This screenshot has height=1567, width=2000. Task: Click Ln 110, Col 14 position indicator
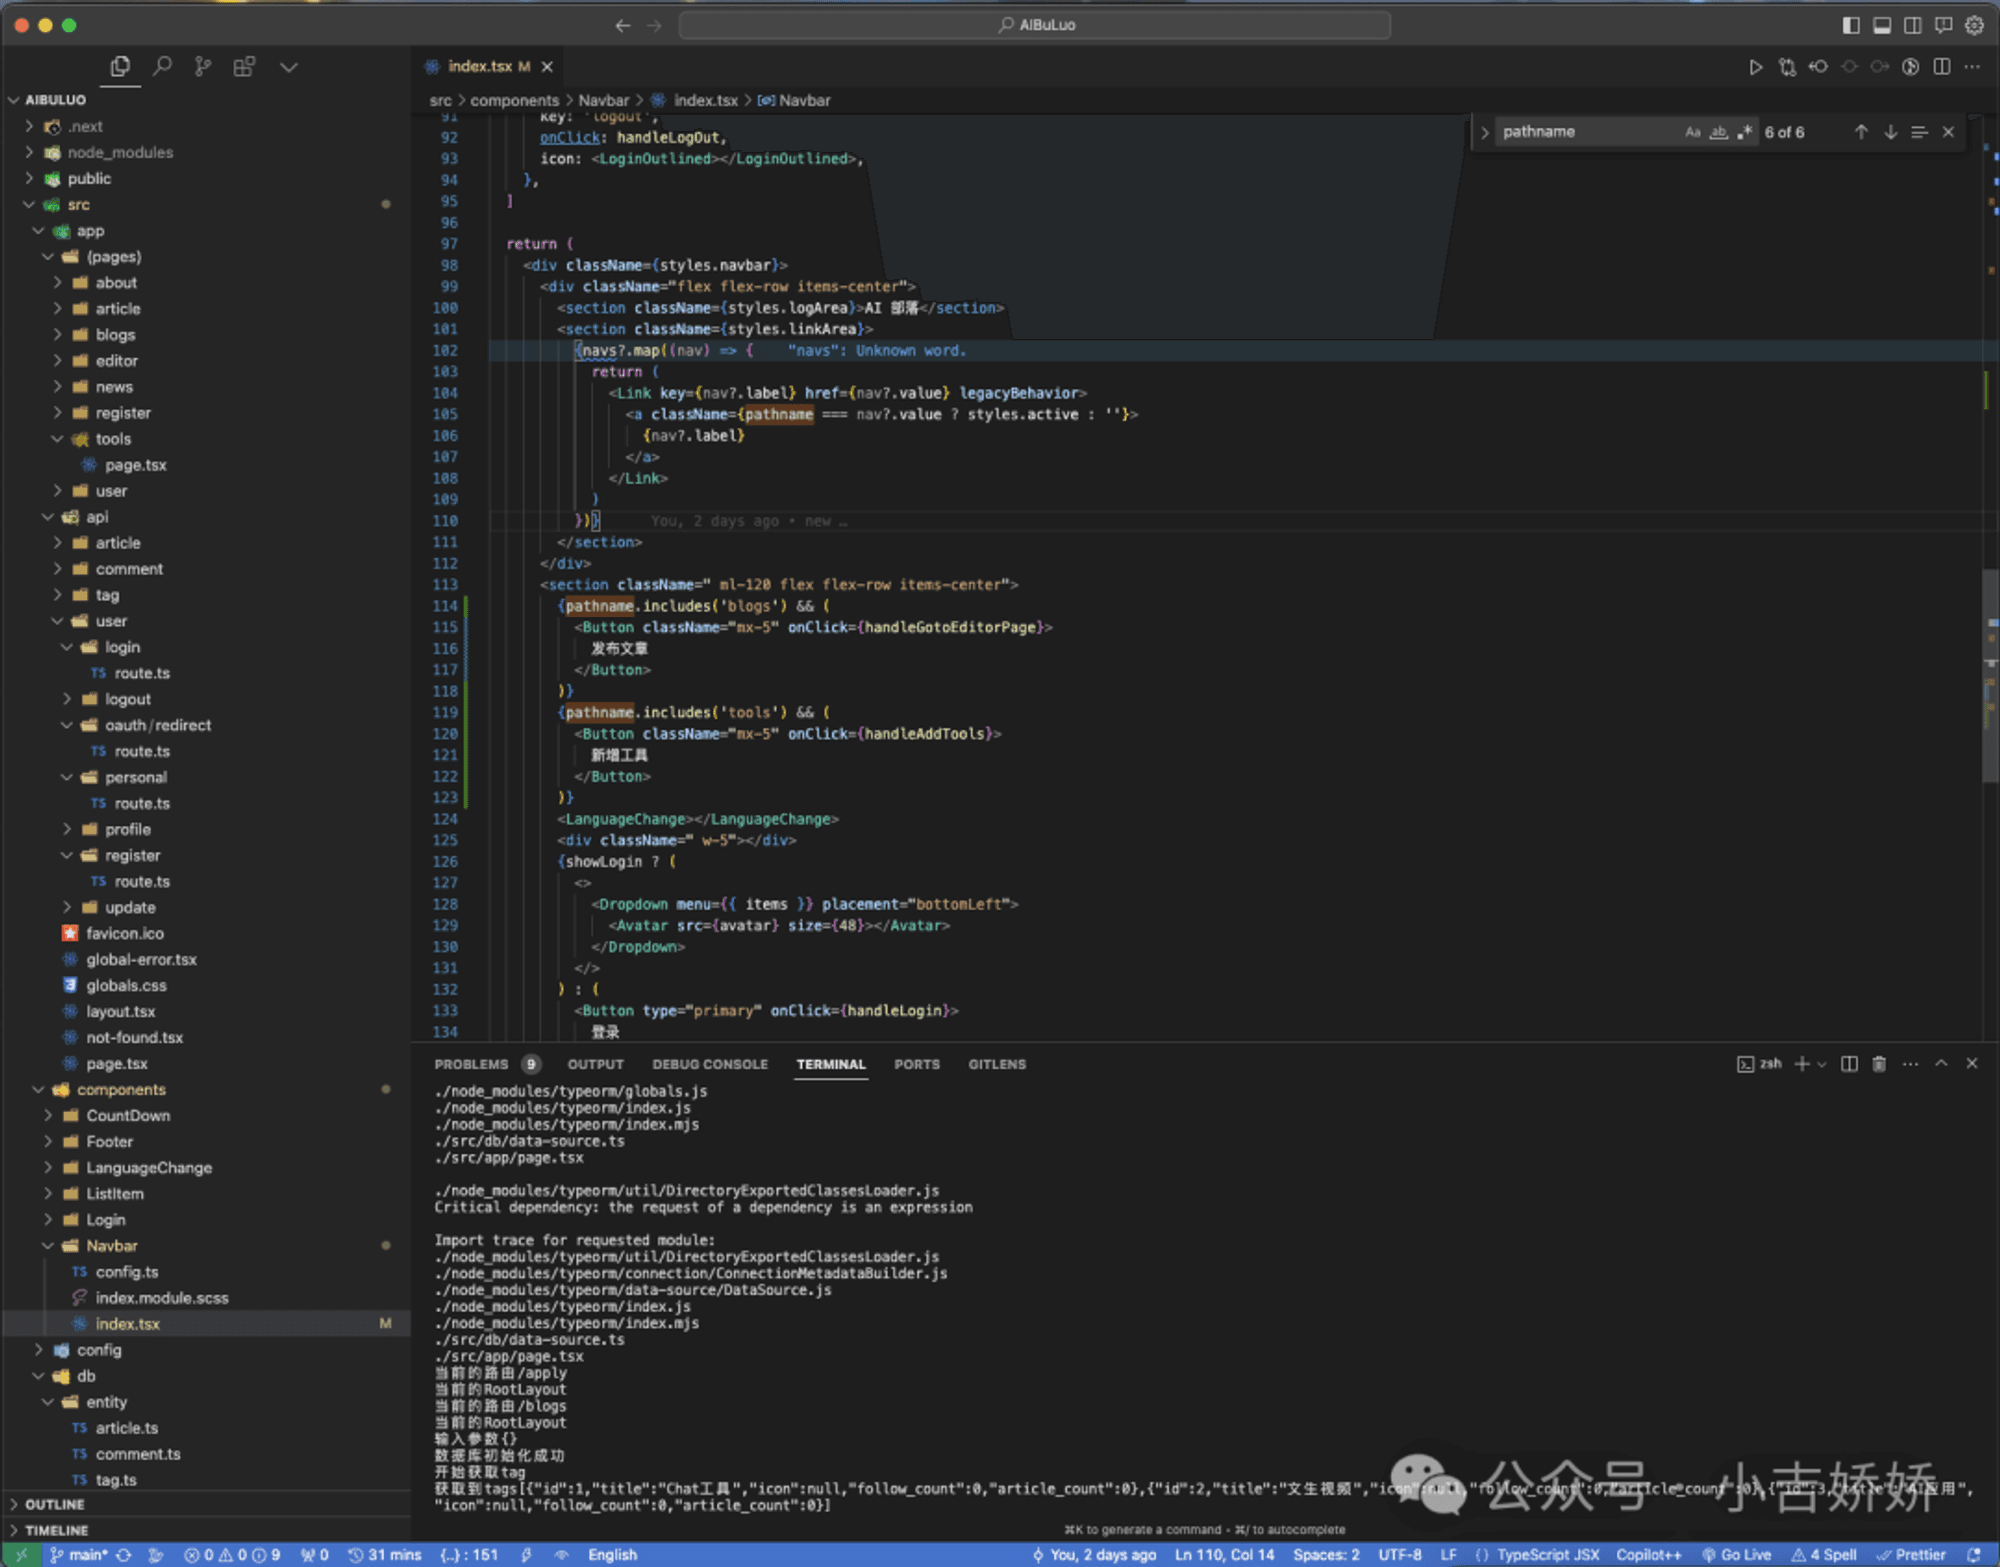pyautogui.click(x=1224, y=1554)
